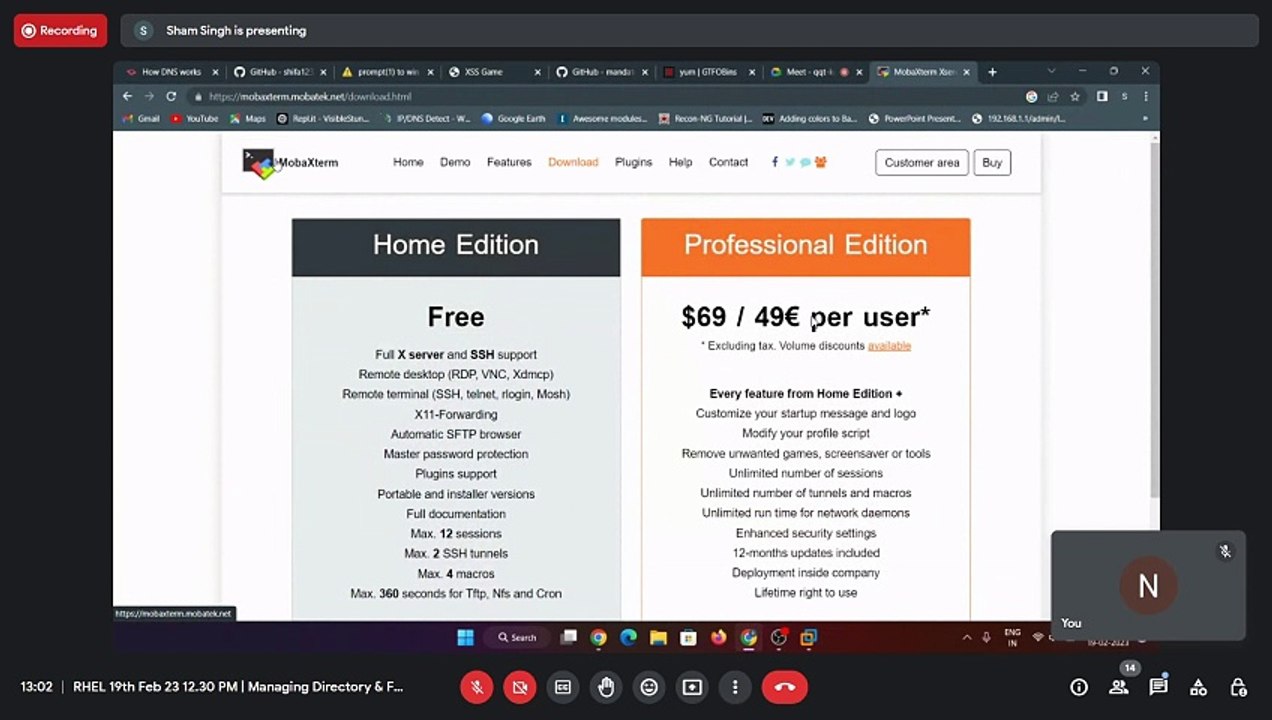
Task: Switch to the Meet browser tab
Action: 816,72
